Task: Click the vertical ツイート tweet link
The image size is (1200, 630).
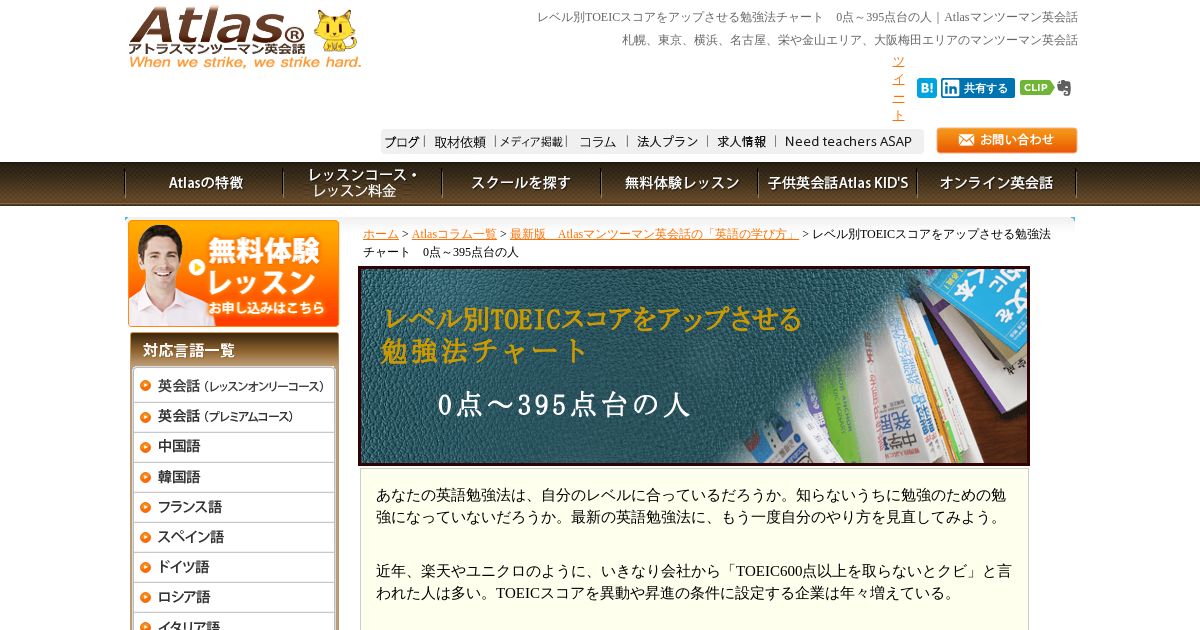Action: point(898,89)
